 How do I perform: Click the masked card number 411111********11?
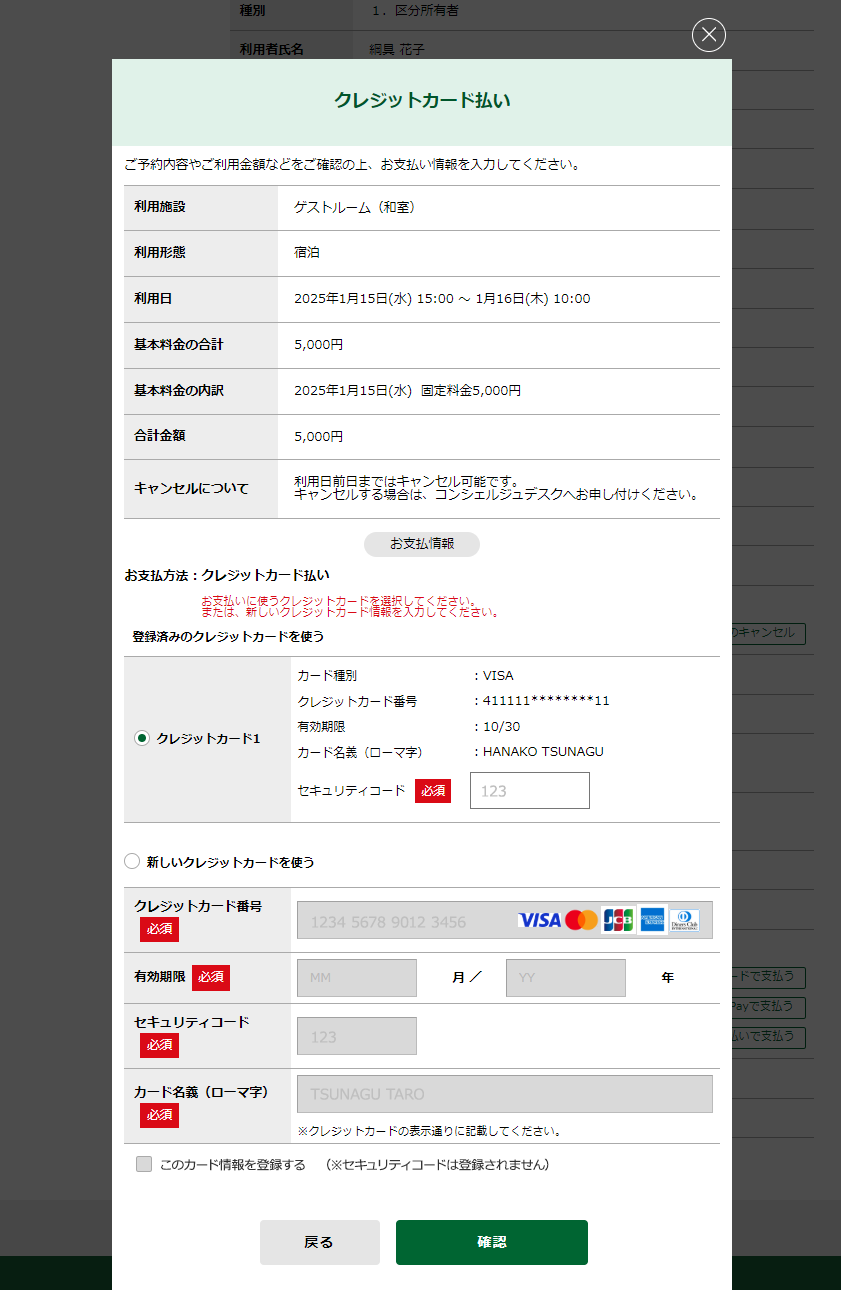click(x=546, y=701)
